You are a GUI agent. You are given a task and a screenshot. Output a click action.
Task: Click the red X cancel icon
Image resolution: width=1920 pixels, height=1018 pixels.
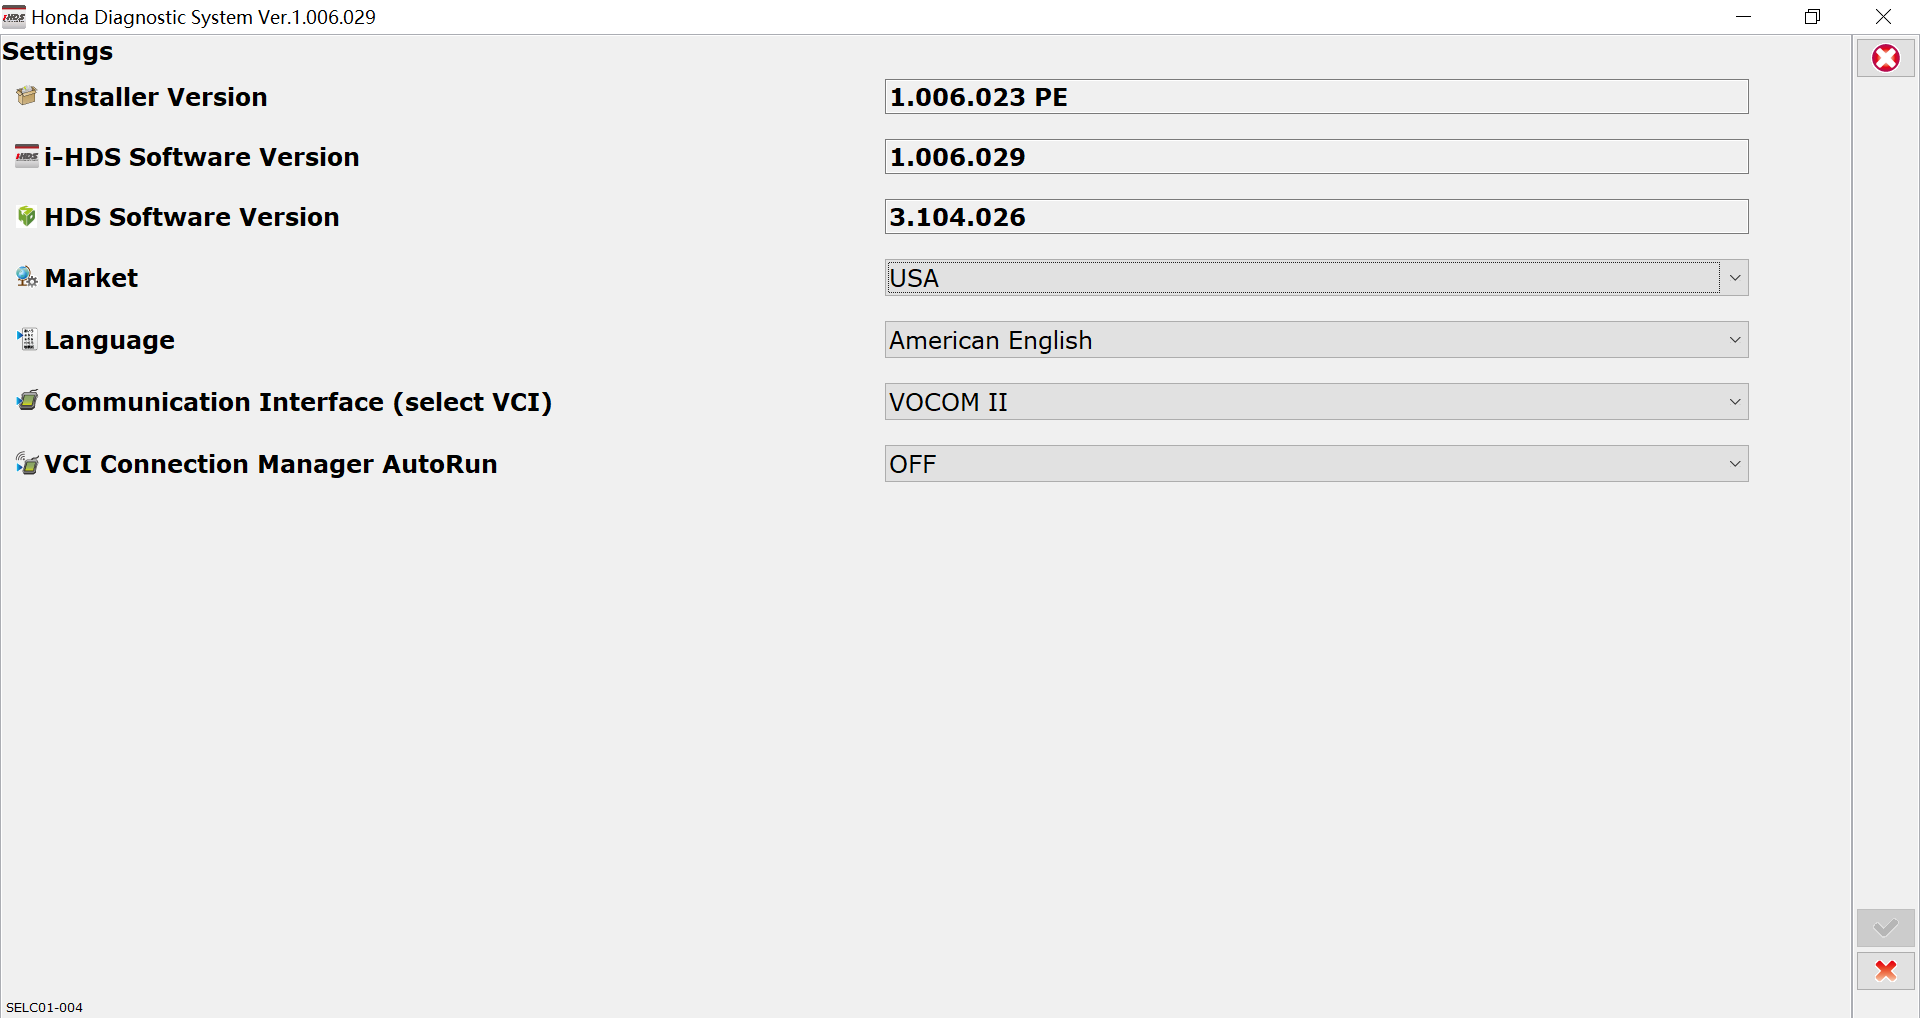click(x=1886, y=970)
